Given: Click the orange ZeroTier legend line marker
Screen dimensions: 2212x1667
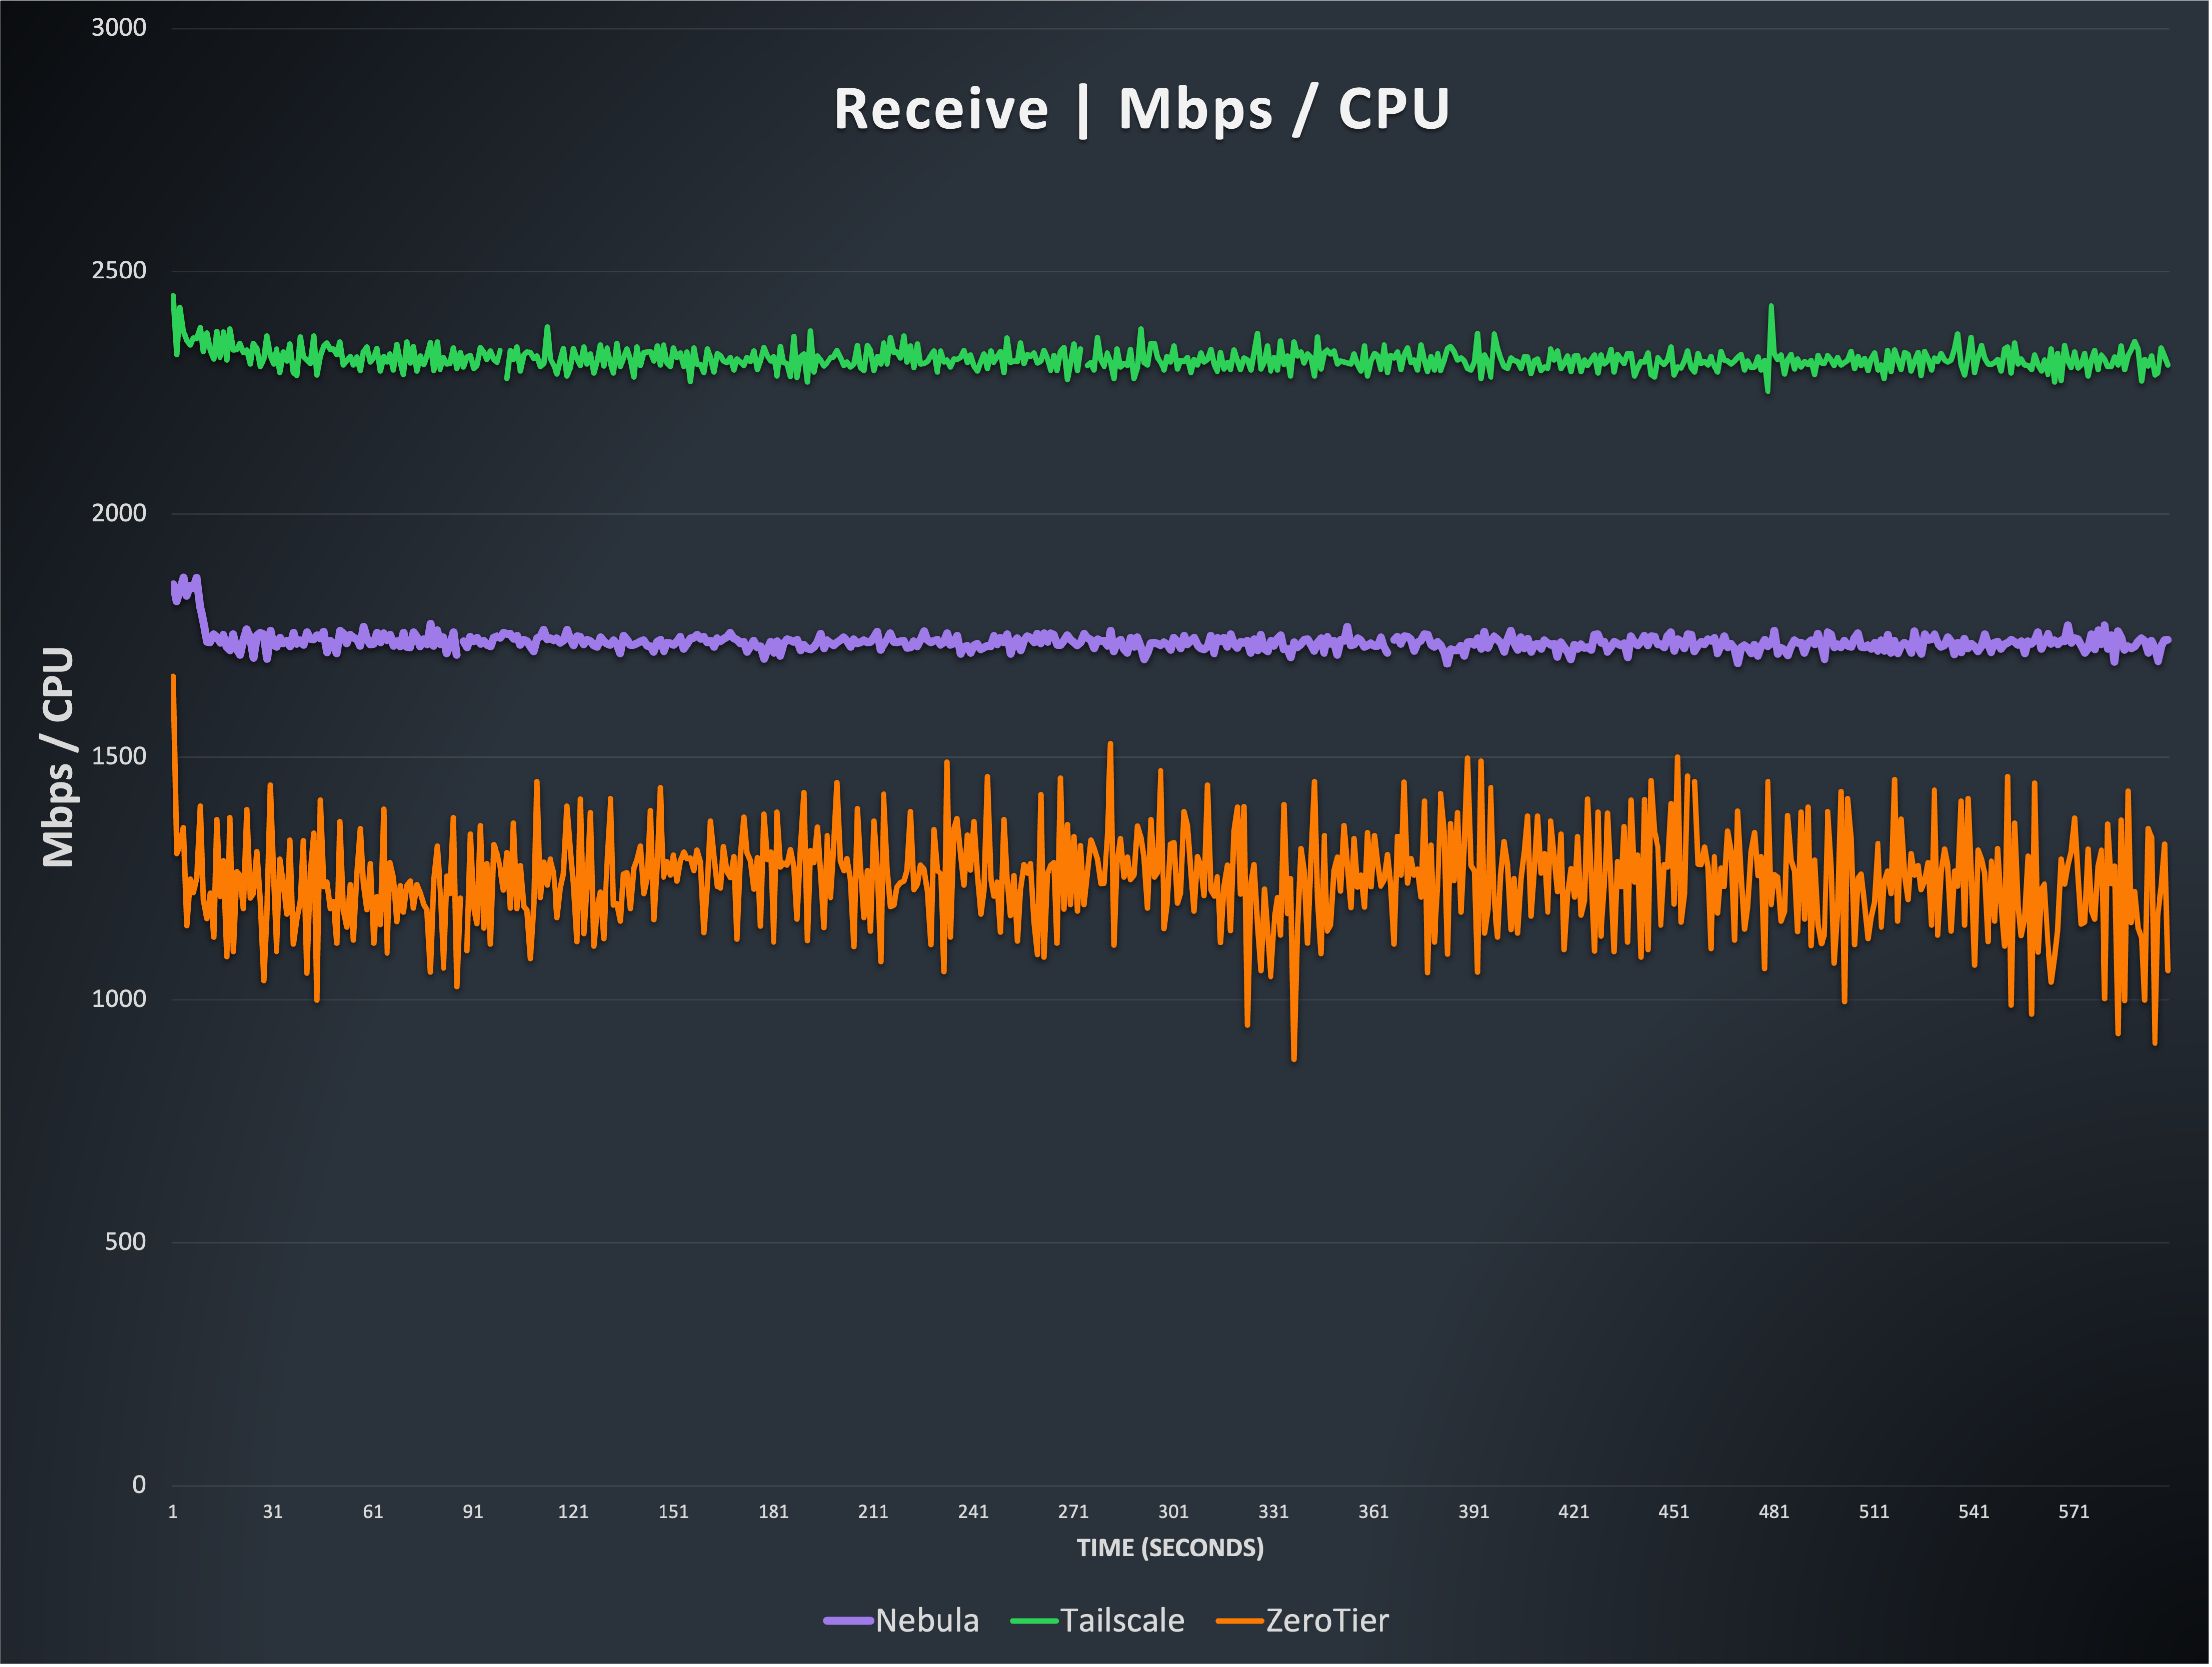Looking at the screenshot, I should [1240, 1621].
